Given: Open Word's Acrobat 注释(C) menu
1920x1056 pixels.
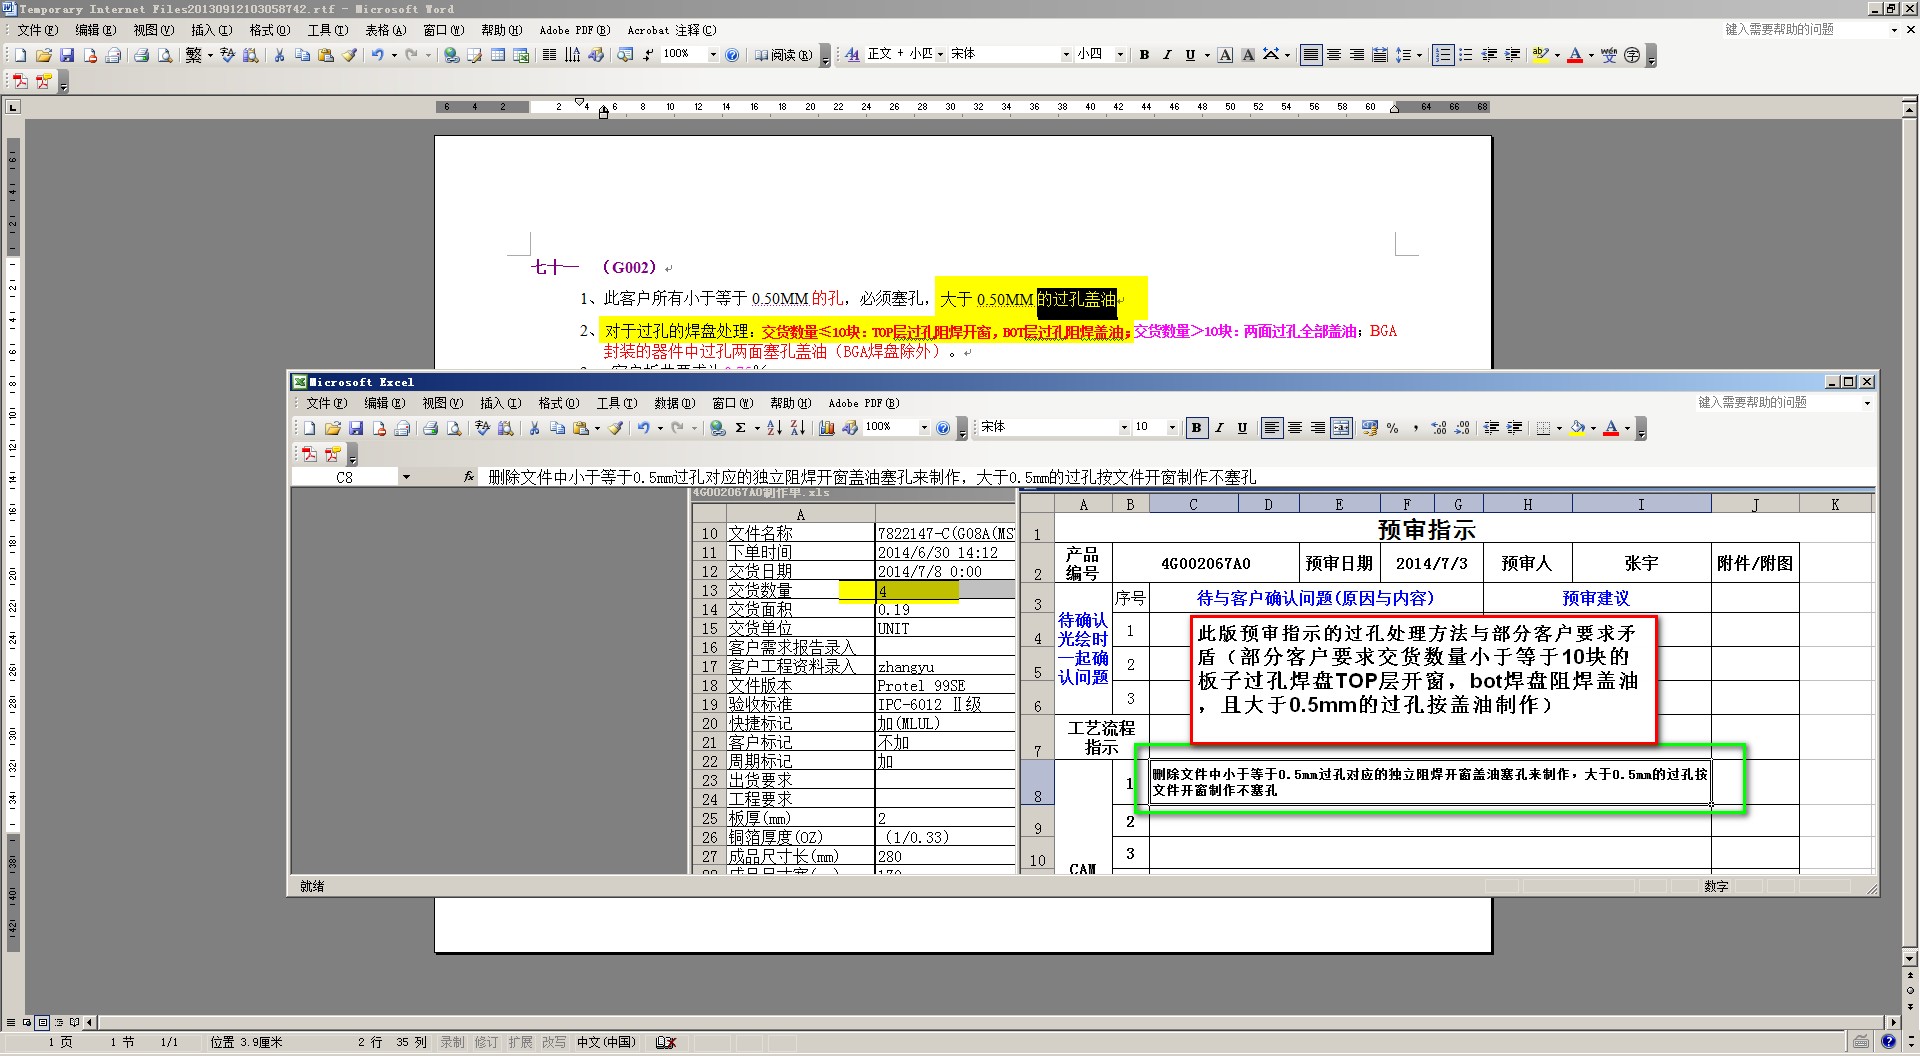Looking at the screenshot, I should tap(672, 30).
